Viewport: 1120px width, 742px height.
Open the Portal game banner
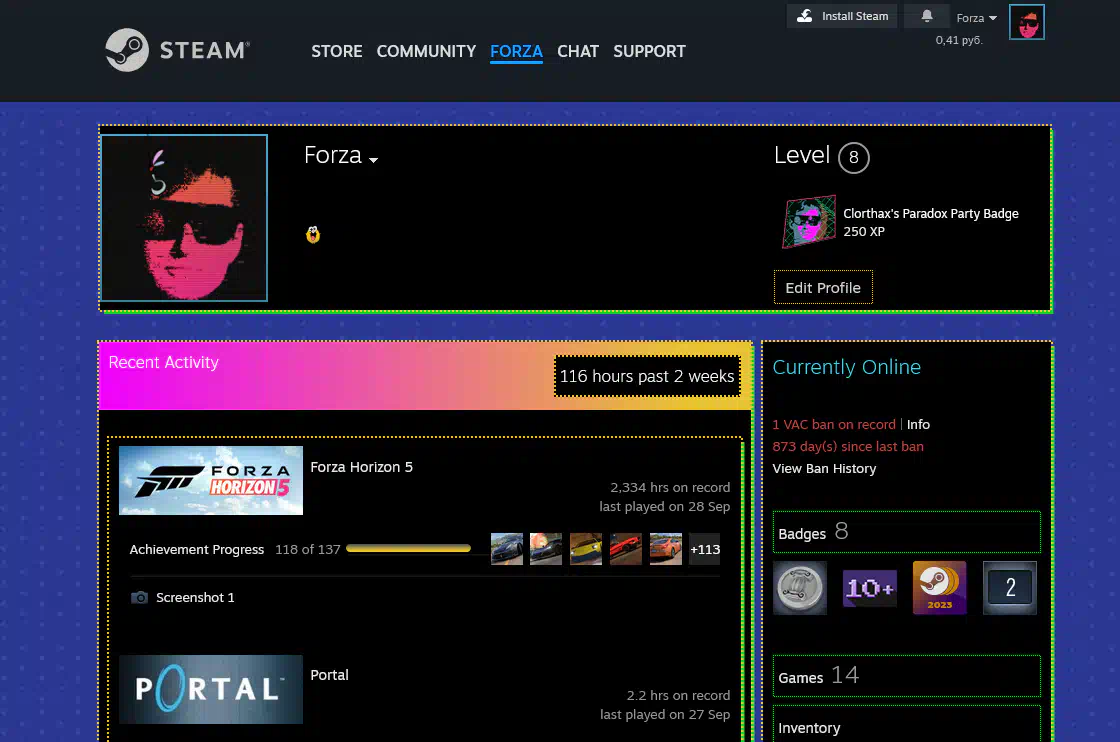(x=211, y=689)
